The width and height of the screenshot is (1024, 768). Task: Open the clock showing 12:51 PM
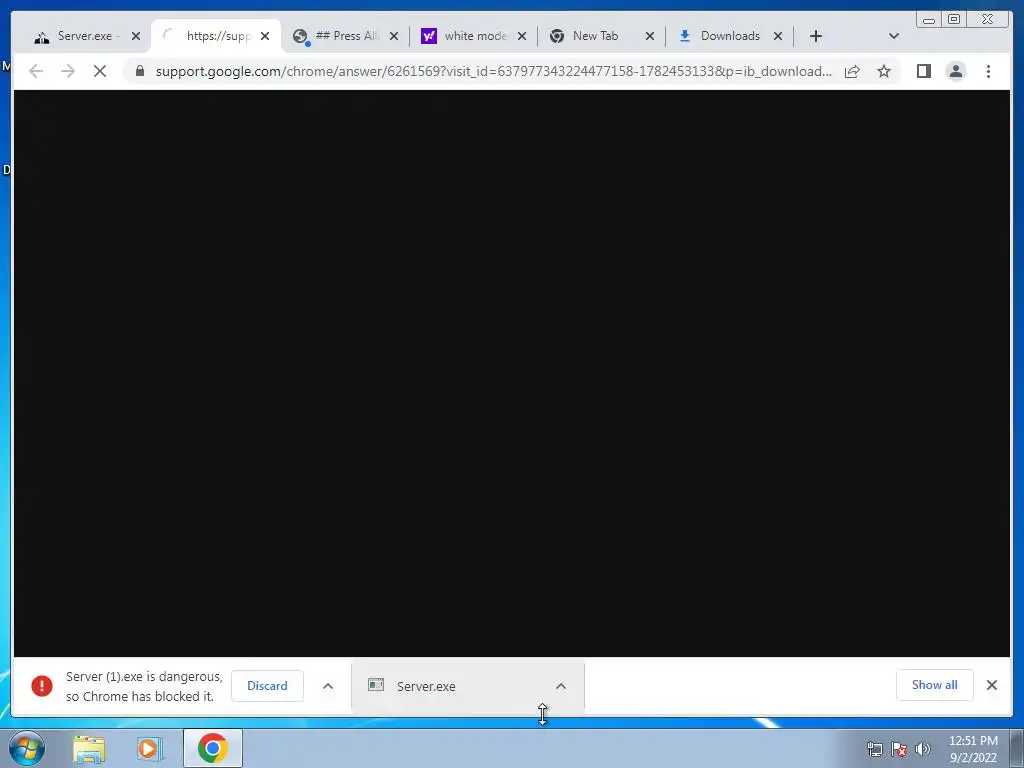coord(973,749)
